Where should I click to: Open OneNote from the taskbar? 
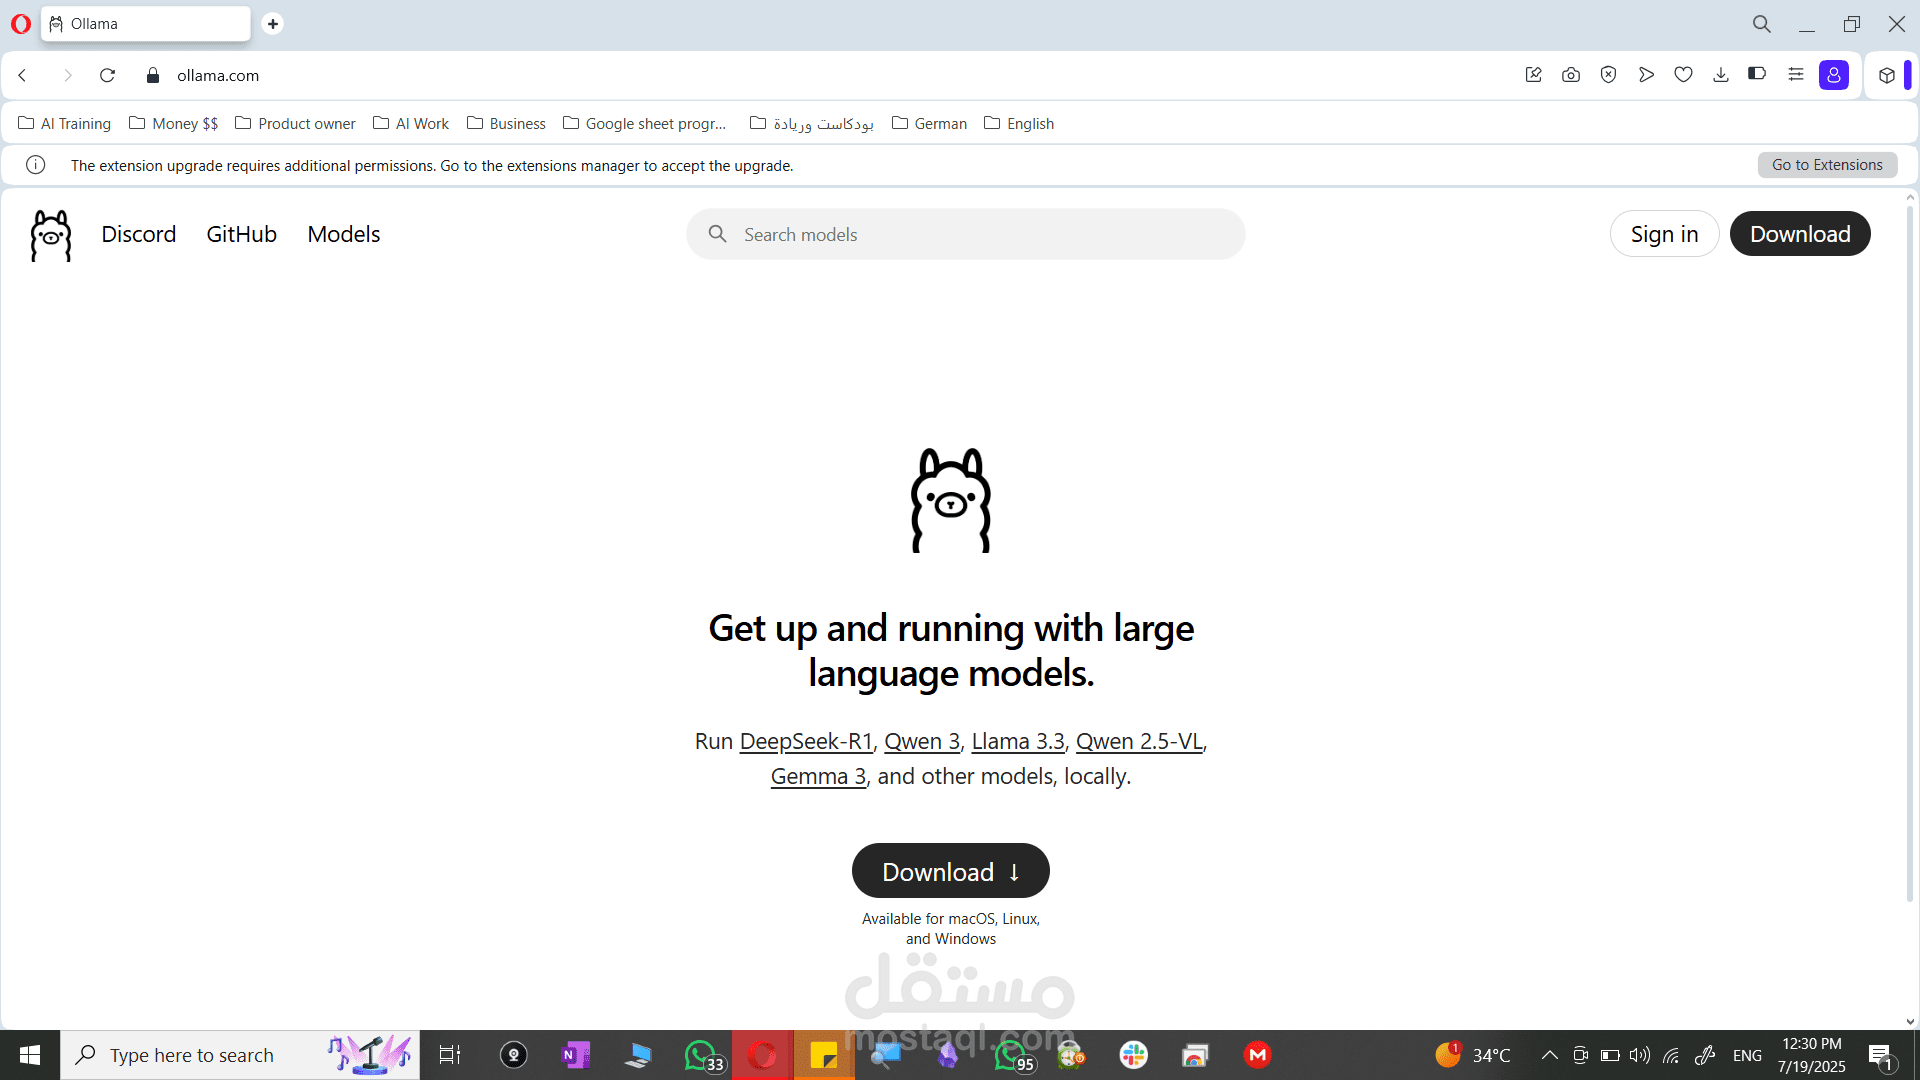point(576,1055)
